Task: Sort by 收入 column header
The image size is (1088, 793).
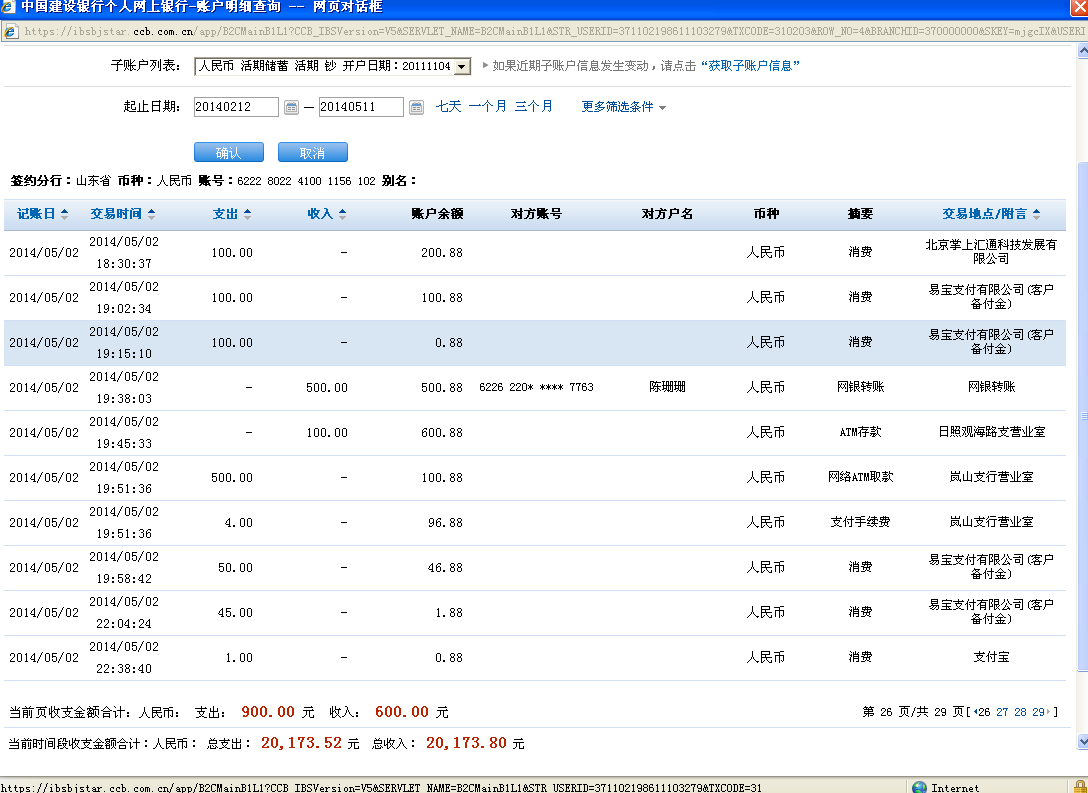Action: pyautogui.click(x=320, y=214)
